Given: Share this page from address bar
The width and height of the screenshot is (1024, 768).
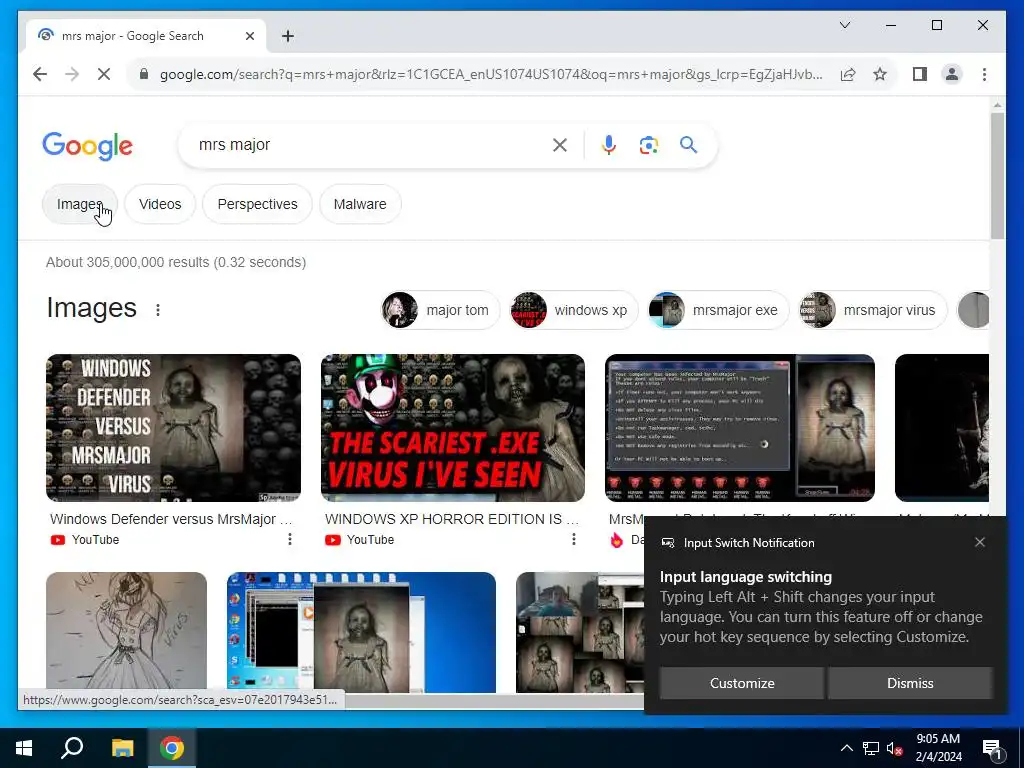Looking at the screenshot, I should point(848,74).
